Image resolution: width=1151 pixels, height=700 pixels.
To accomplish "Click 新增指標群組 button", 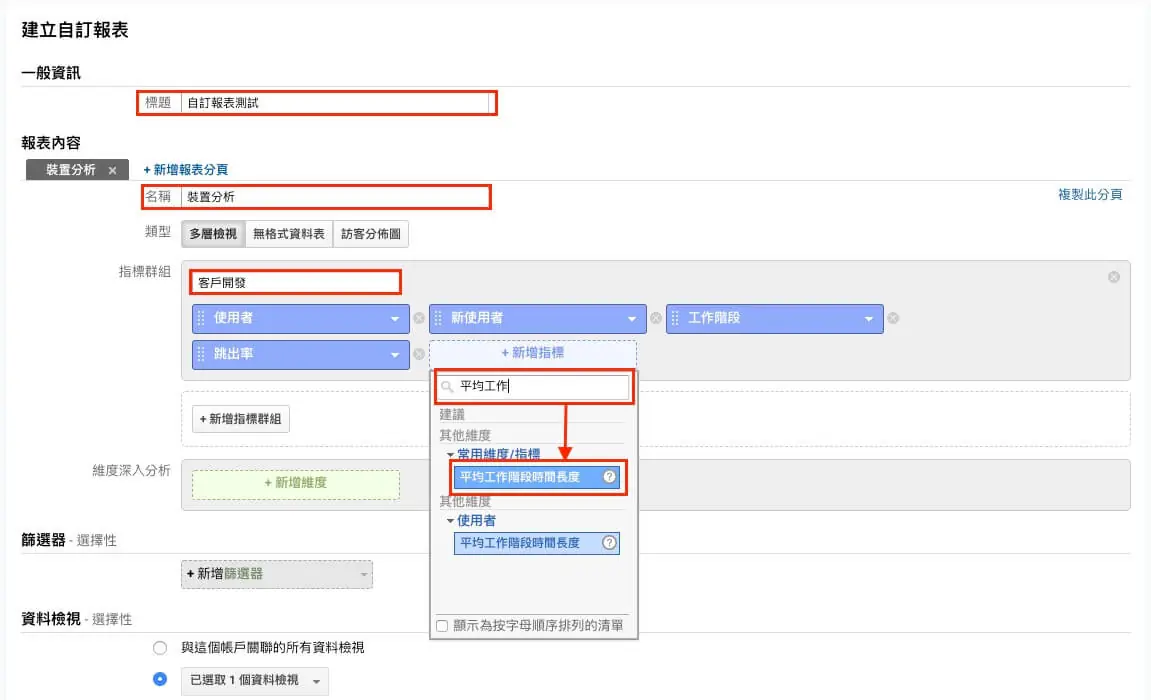I will pyautogui.click(x=241, y=419).
